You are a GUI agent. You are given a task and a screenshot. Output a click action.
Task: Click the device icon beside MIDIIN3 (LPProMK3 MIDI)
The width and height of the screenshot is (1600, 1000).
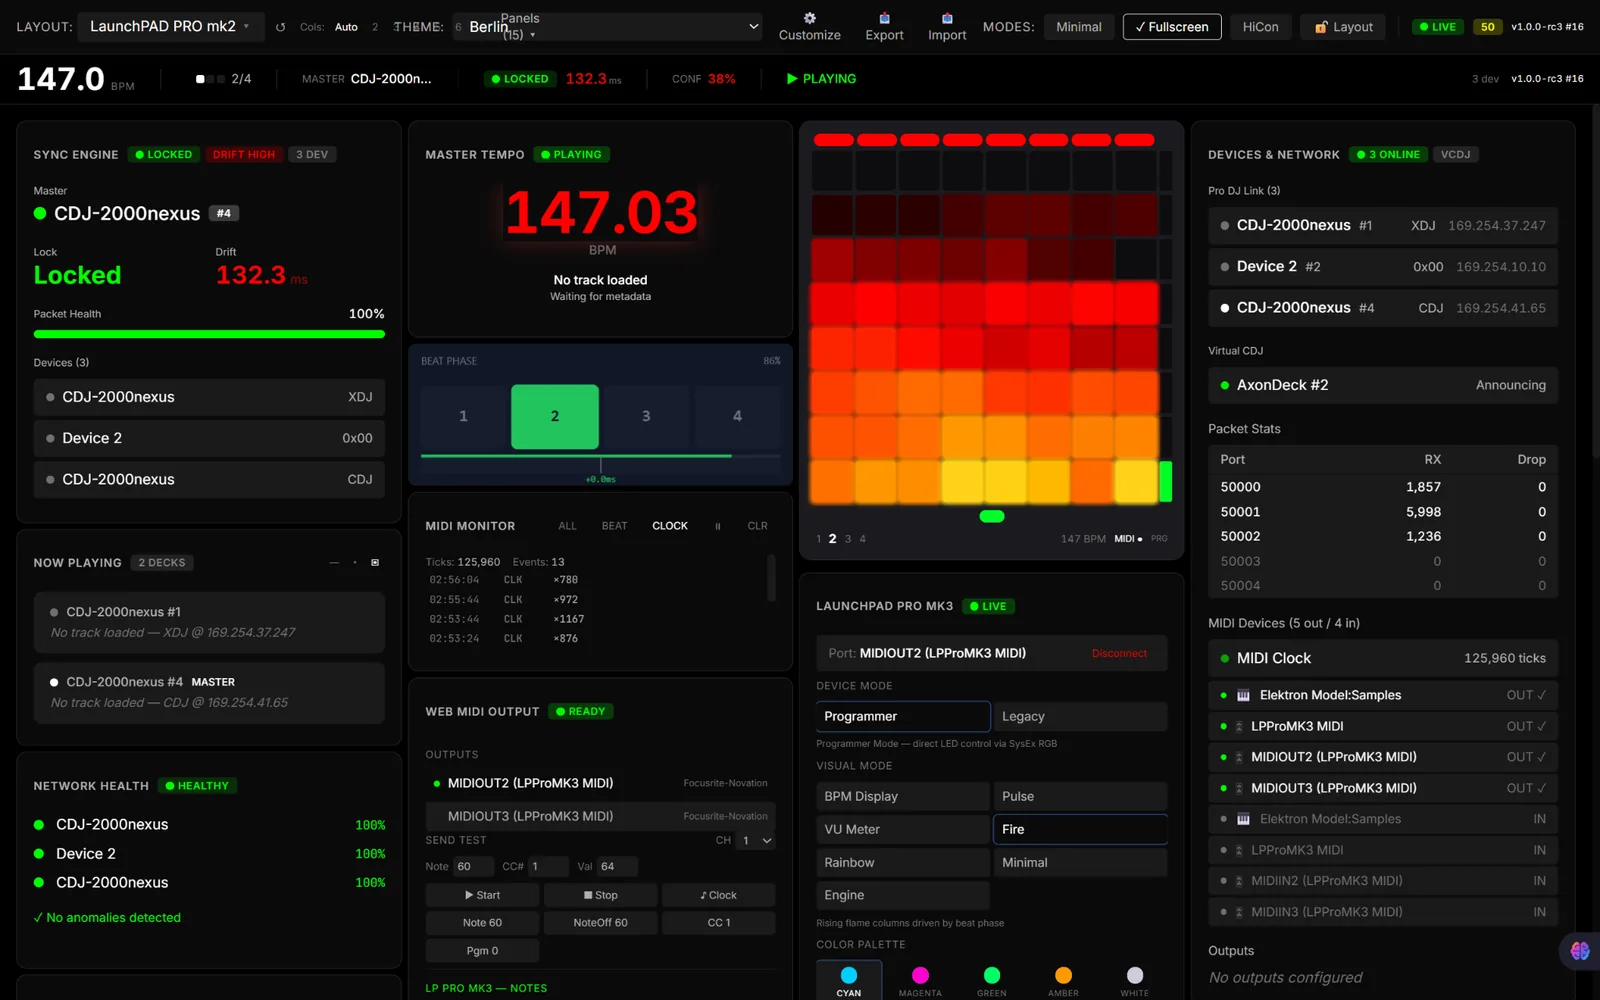(1239, 912)
